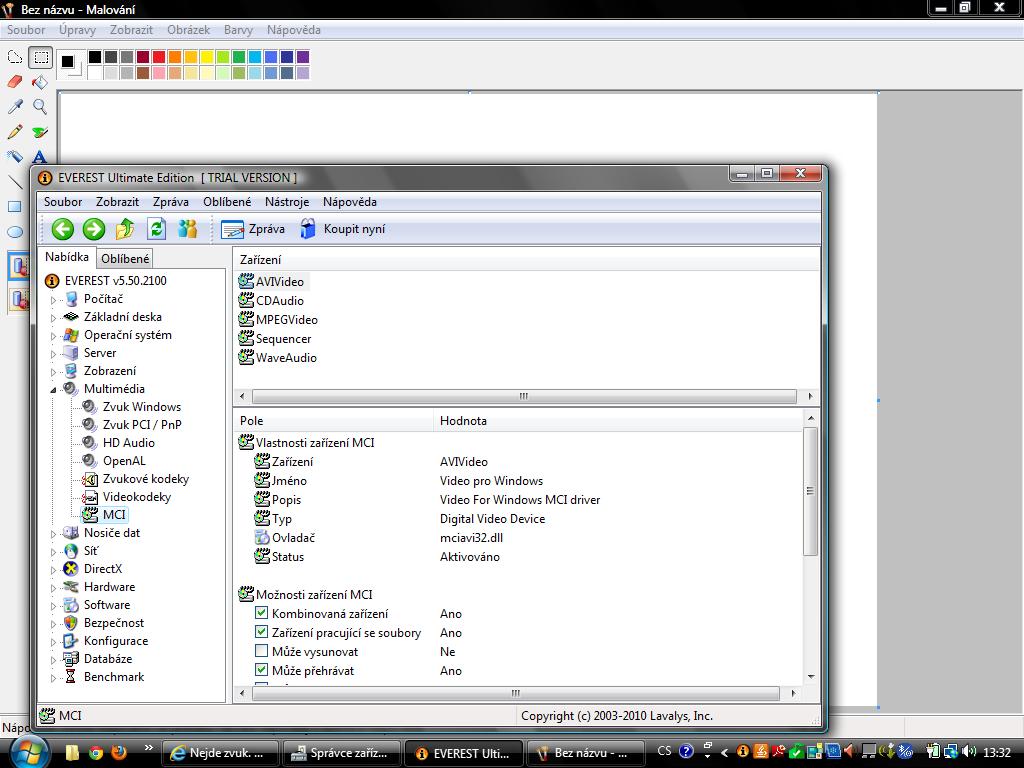Pick the yellow color swatch in Paint palette

[206, 57]
